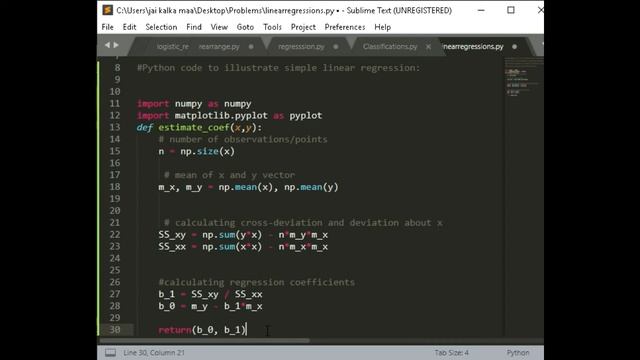This screenshot has height=360, width=640.
Task: Click the word estimate_coef on line 13
Action: pos(194,128)
